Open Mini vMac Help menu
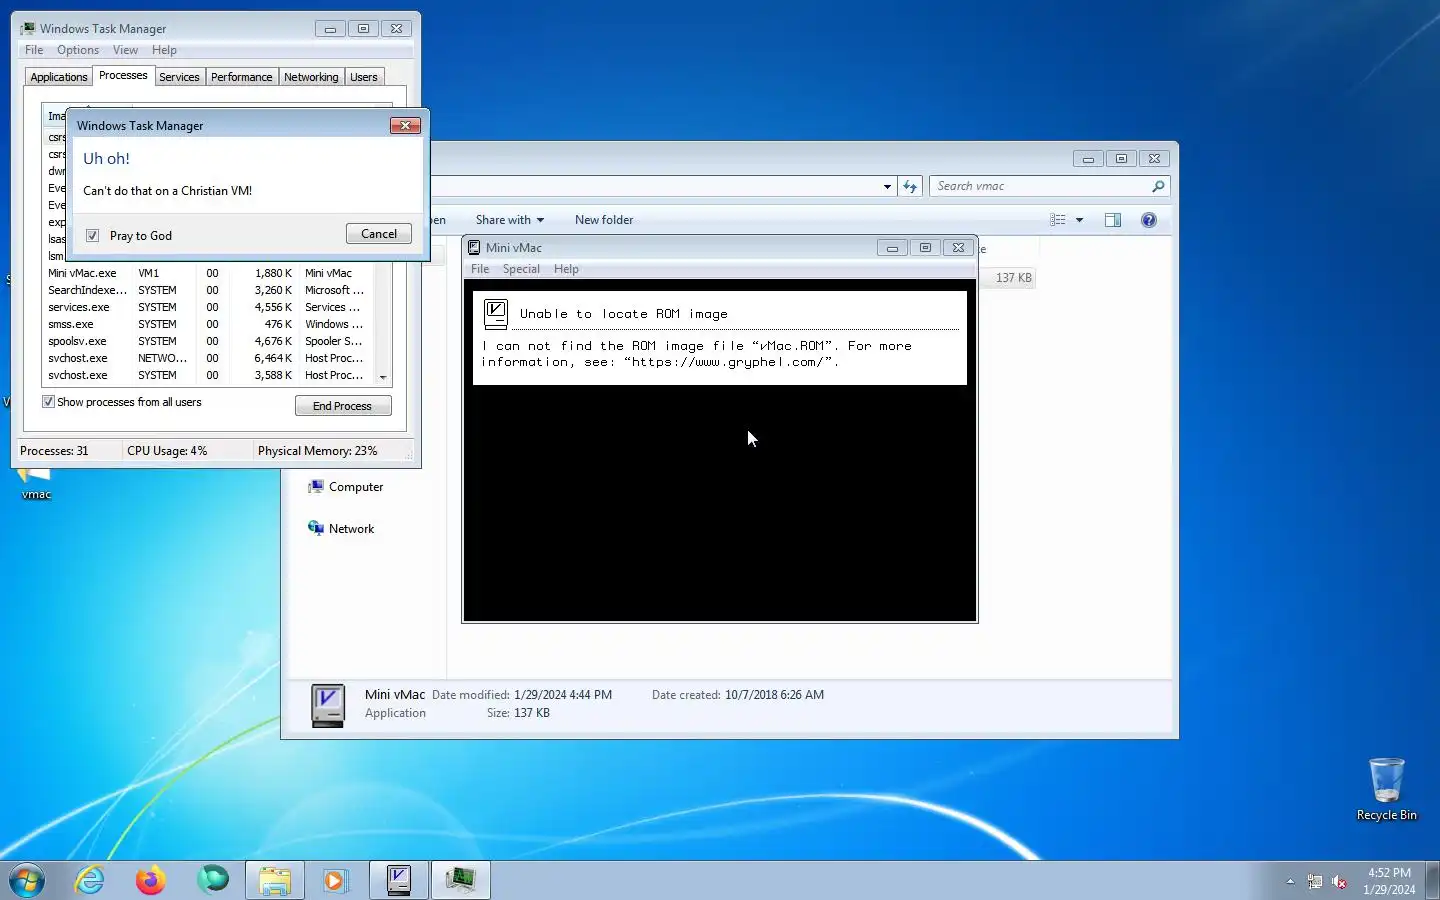This screenshot has width=1440, height=900. (x=566, y=269)
